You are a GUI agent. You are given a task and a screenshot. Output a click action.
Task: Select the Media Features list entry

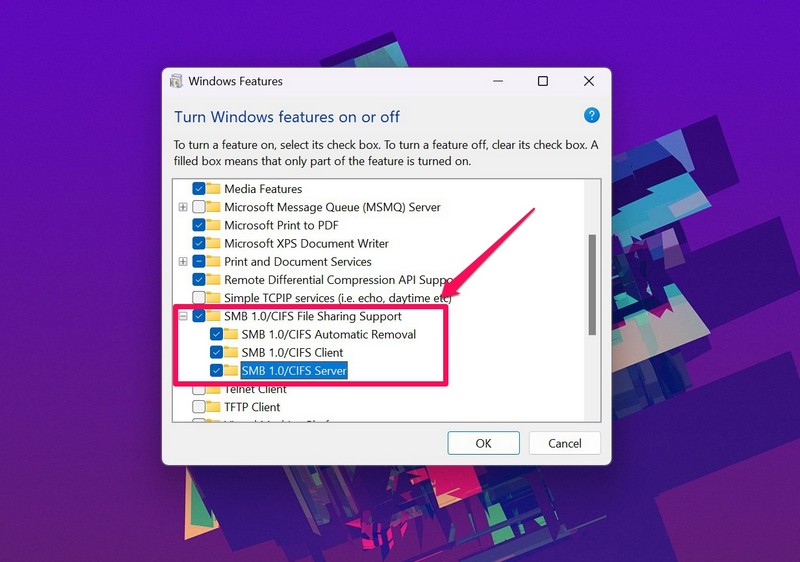pyautogui.click(x=262, y=189)
